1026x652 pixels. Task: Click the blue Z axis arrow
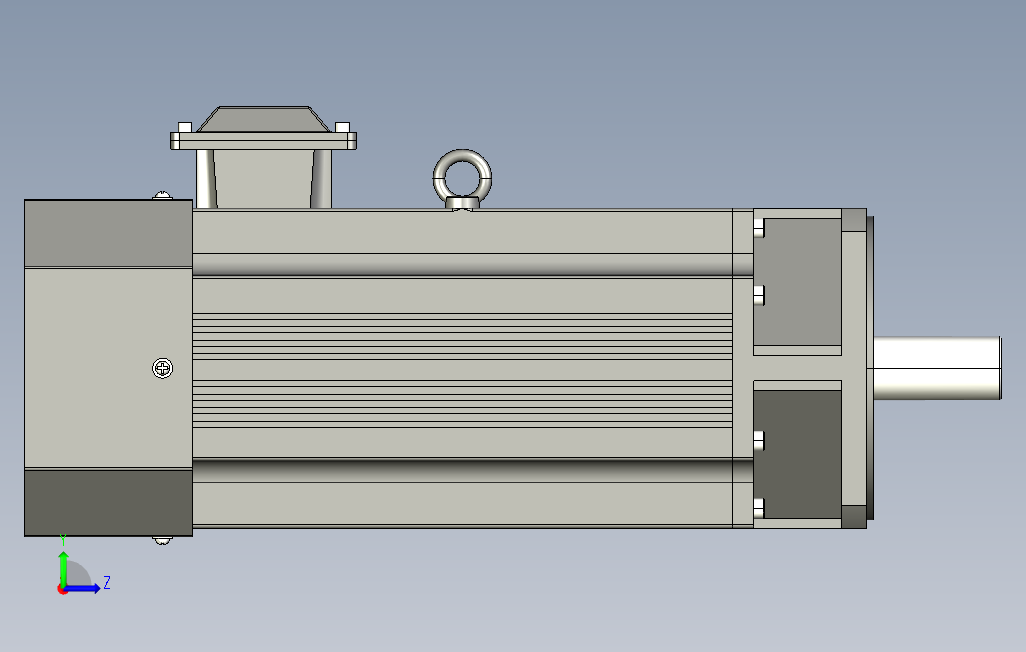[x=82, y=589]
